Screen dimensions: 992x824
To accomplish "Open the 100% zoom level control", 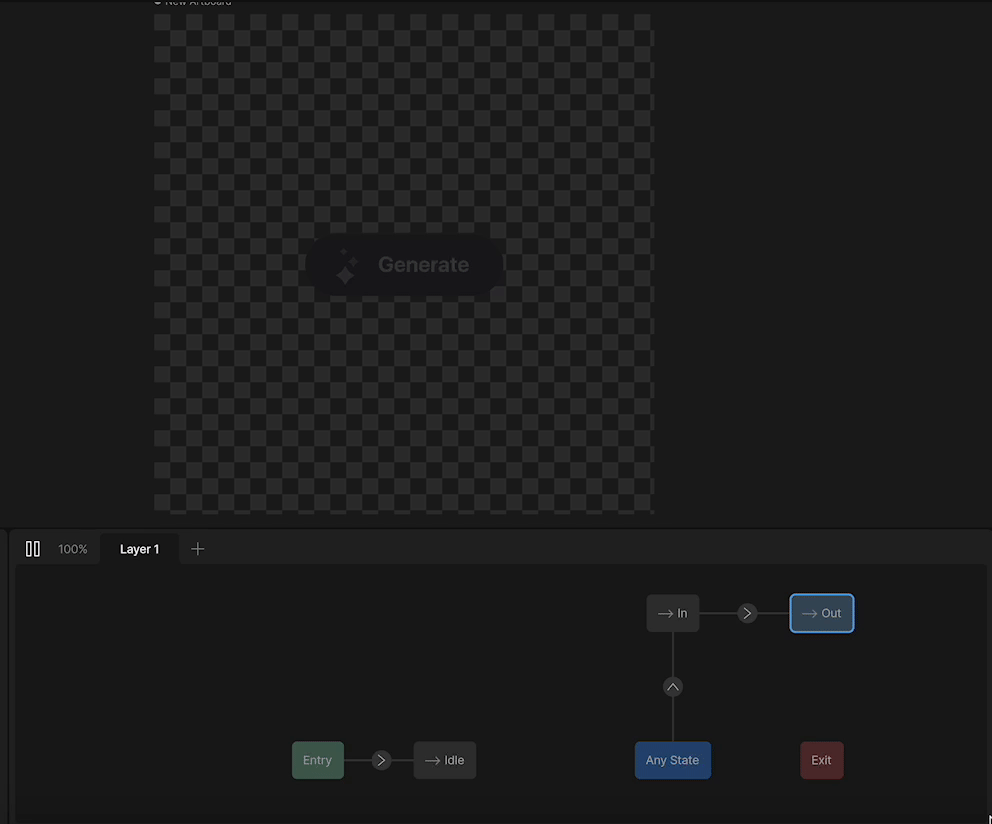I will 73,549.
